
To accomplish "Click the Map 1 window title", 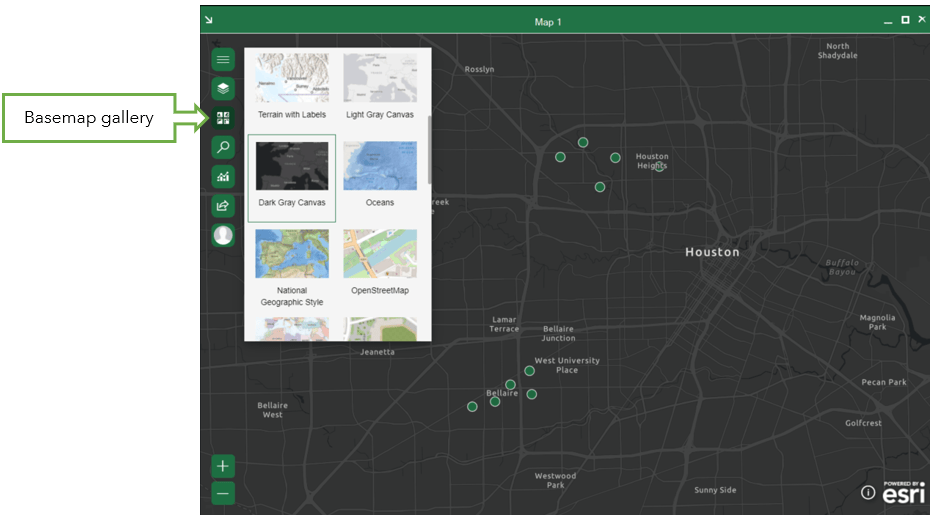I will (x=548, y=22).
